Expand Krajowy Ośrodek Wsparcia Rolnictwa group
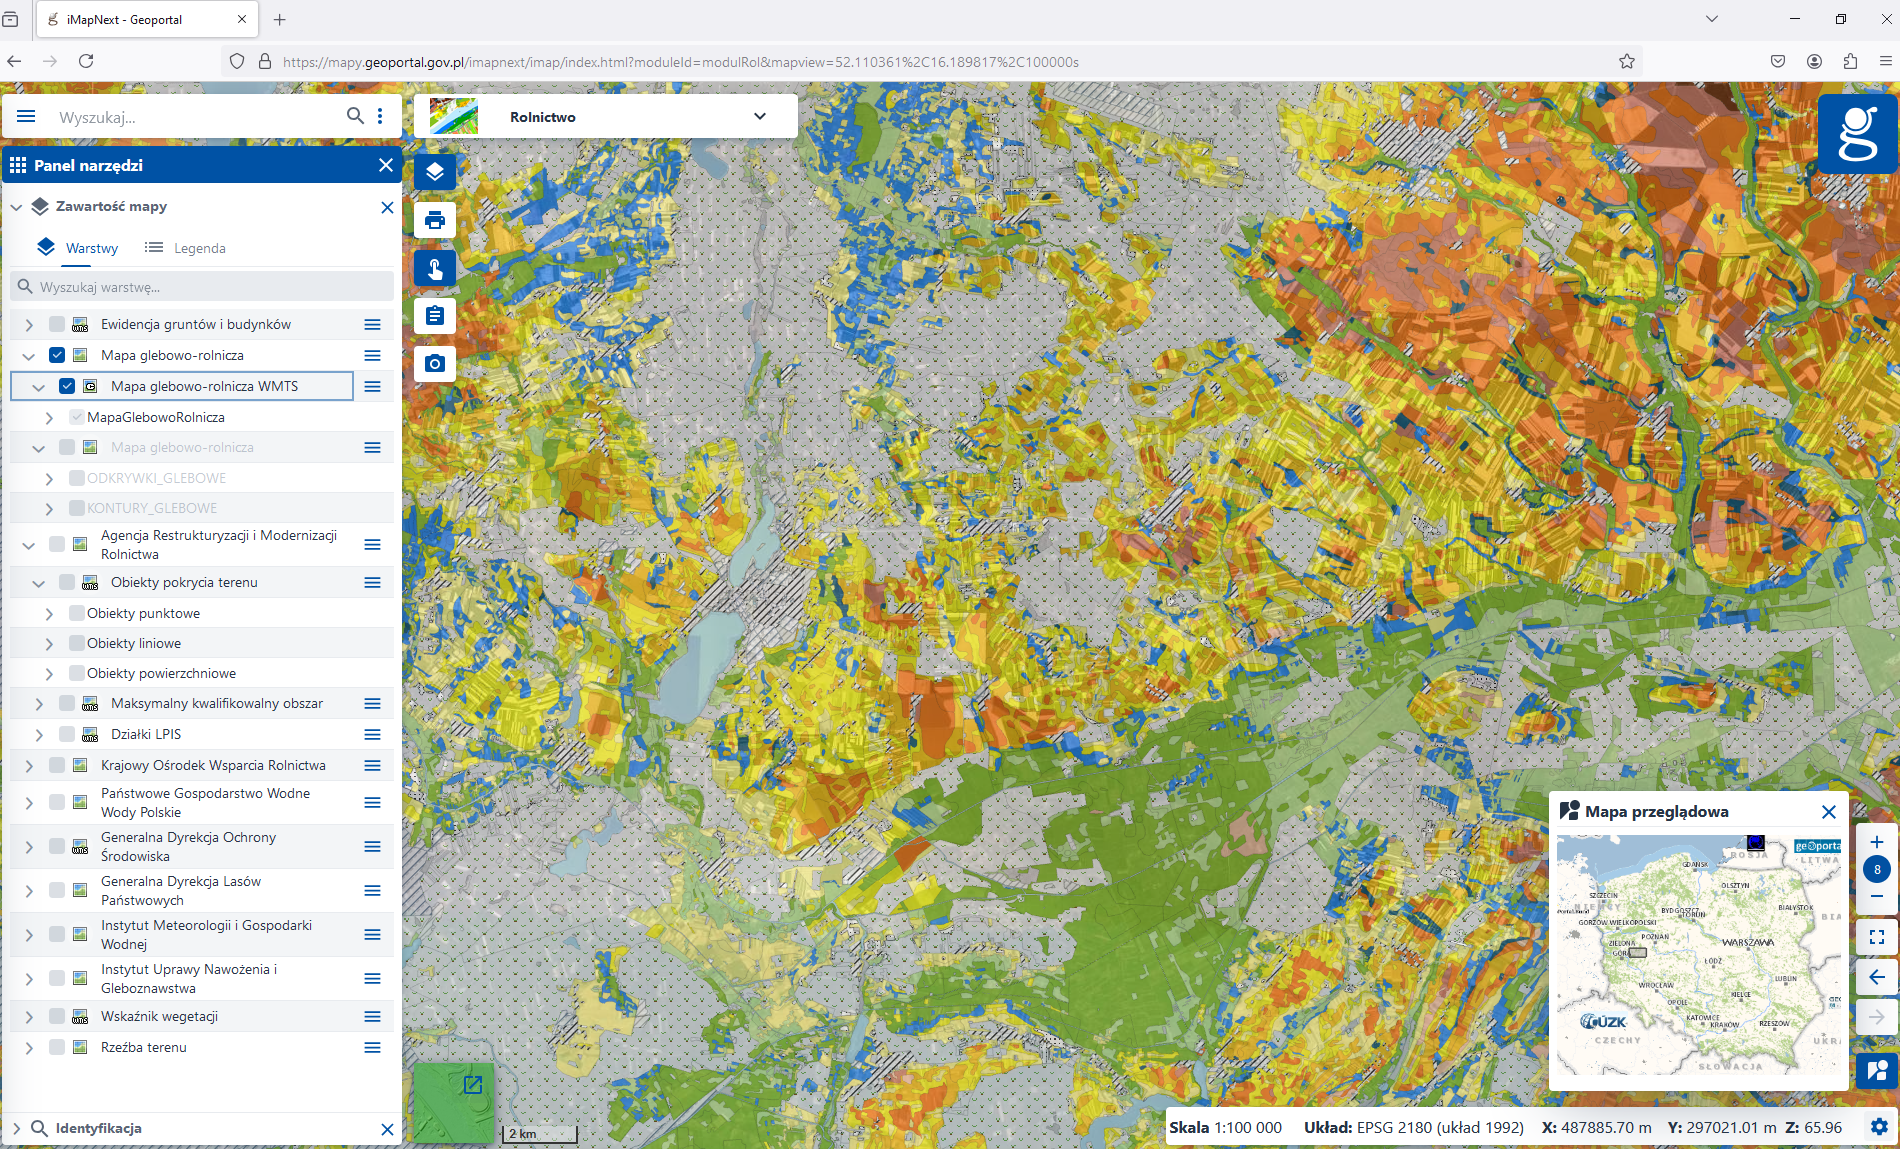The height and width of the screenshot is (1149, 1900). tap(29, 766)
